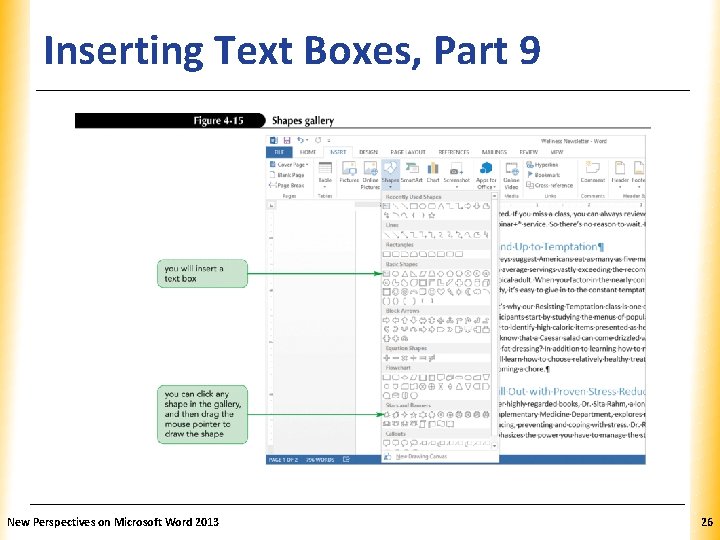This screenshot has height=540, width=720.
Task: Switch to the HOME tab
Action: coord(308,152)
